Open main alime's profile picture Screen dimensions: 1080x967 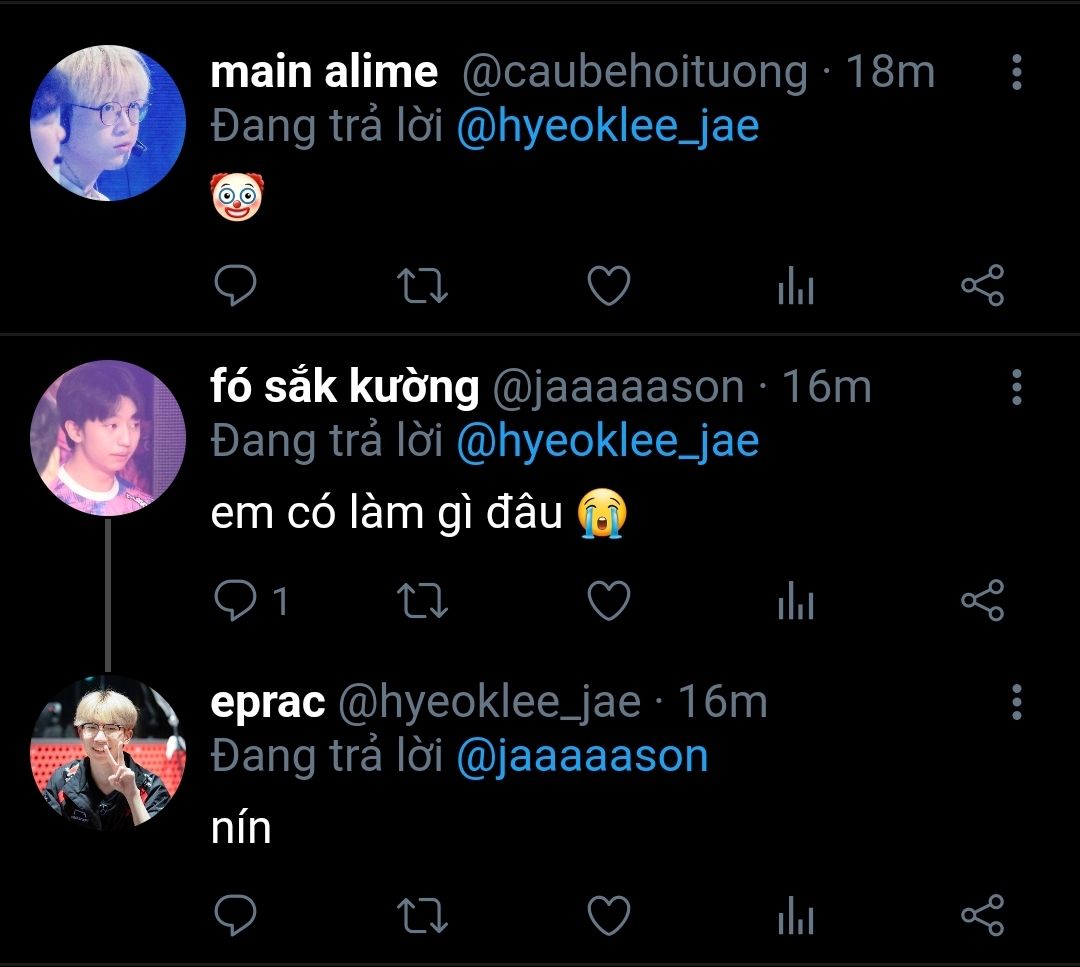108,123
